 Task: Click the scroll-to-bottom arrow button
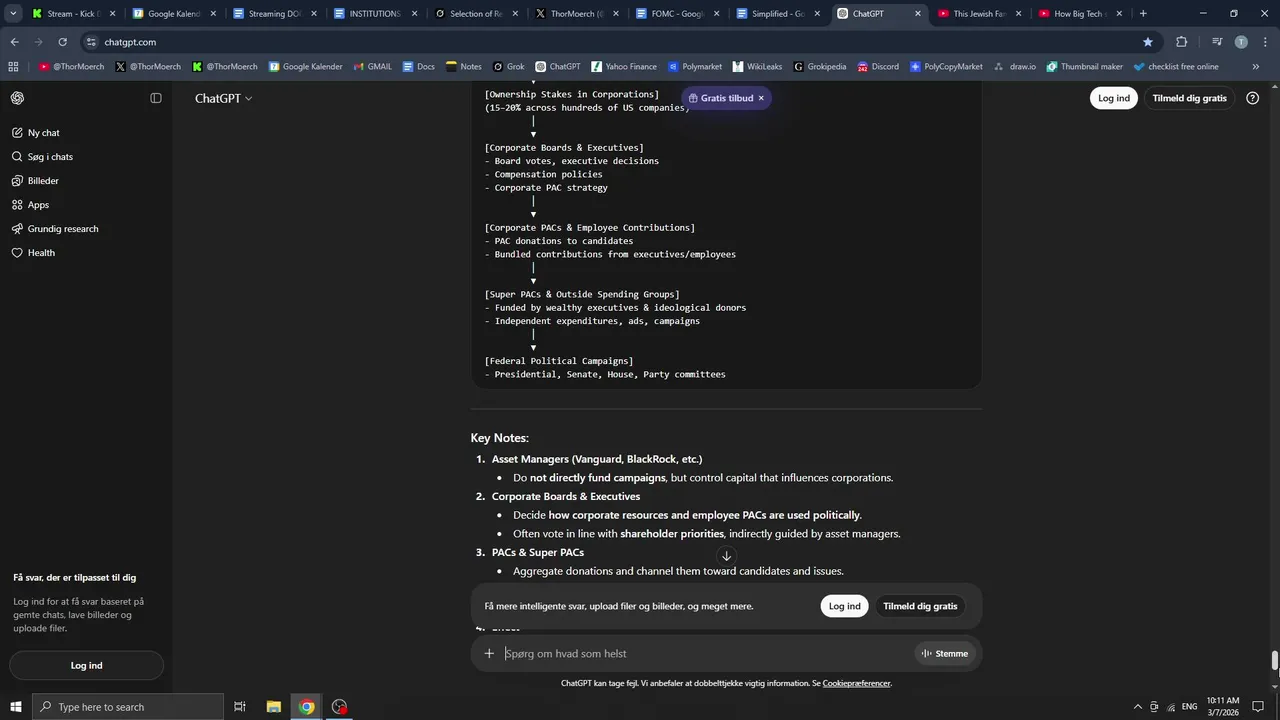(x=726, y=556)
